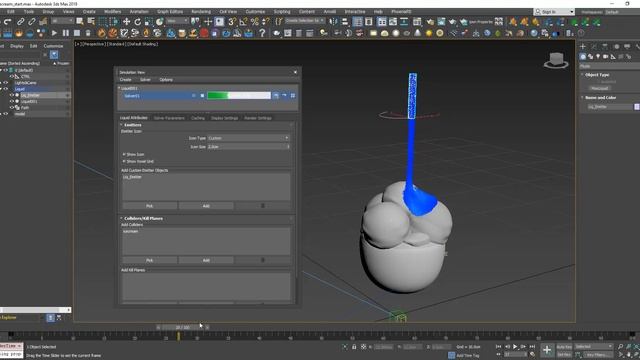Select the Unlink Selection tool icon
Image resolution: width=640 pixels, height=360 pixels.
[x=31, y=22]
